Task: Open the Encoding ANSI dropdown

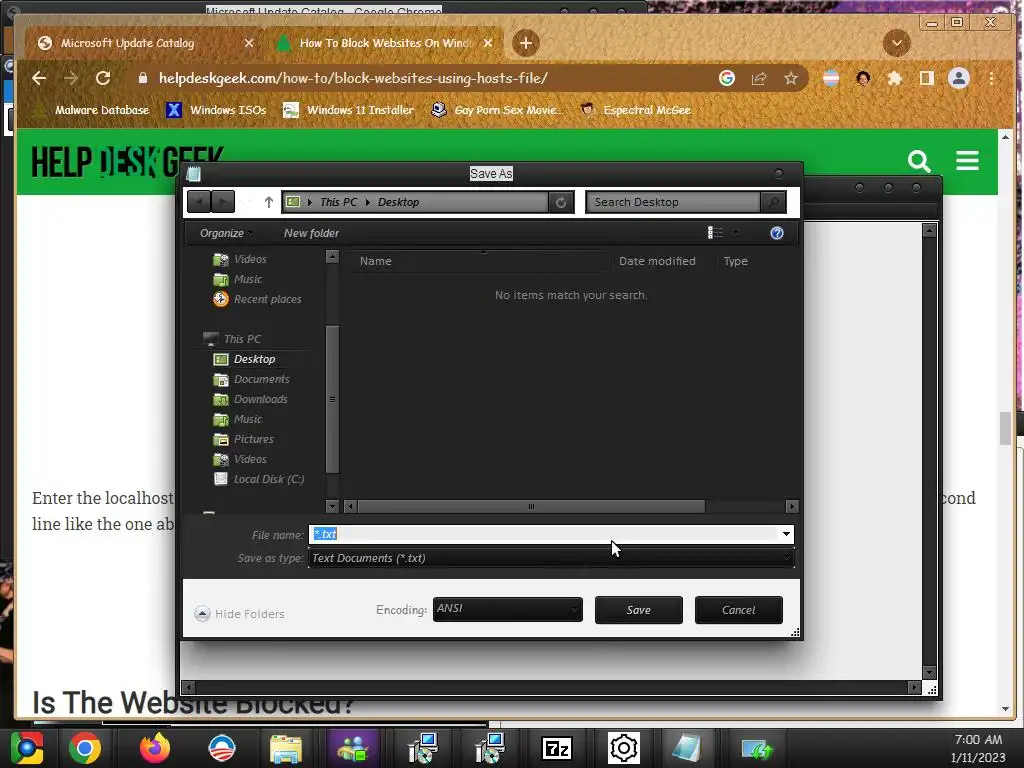Action: [x=507, y=609]
